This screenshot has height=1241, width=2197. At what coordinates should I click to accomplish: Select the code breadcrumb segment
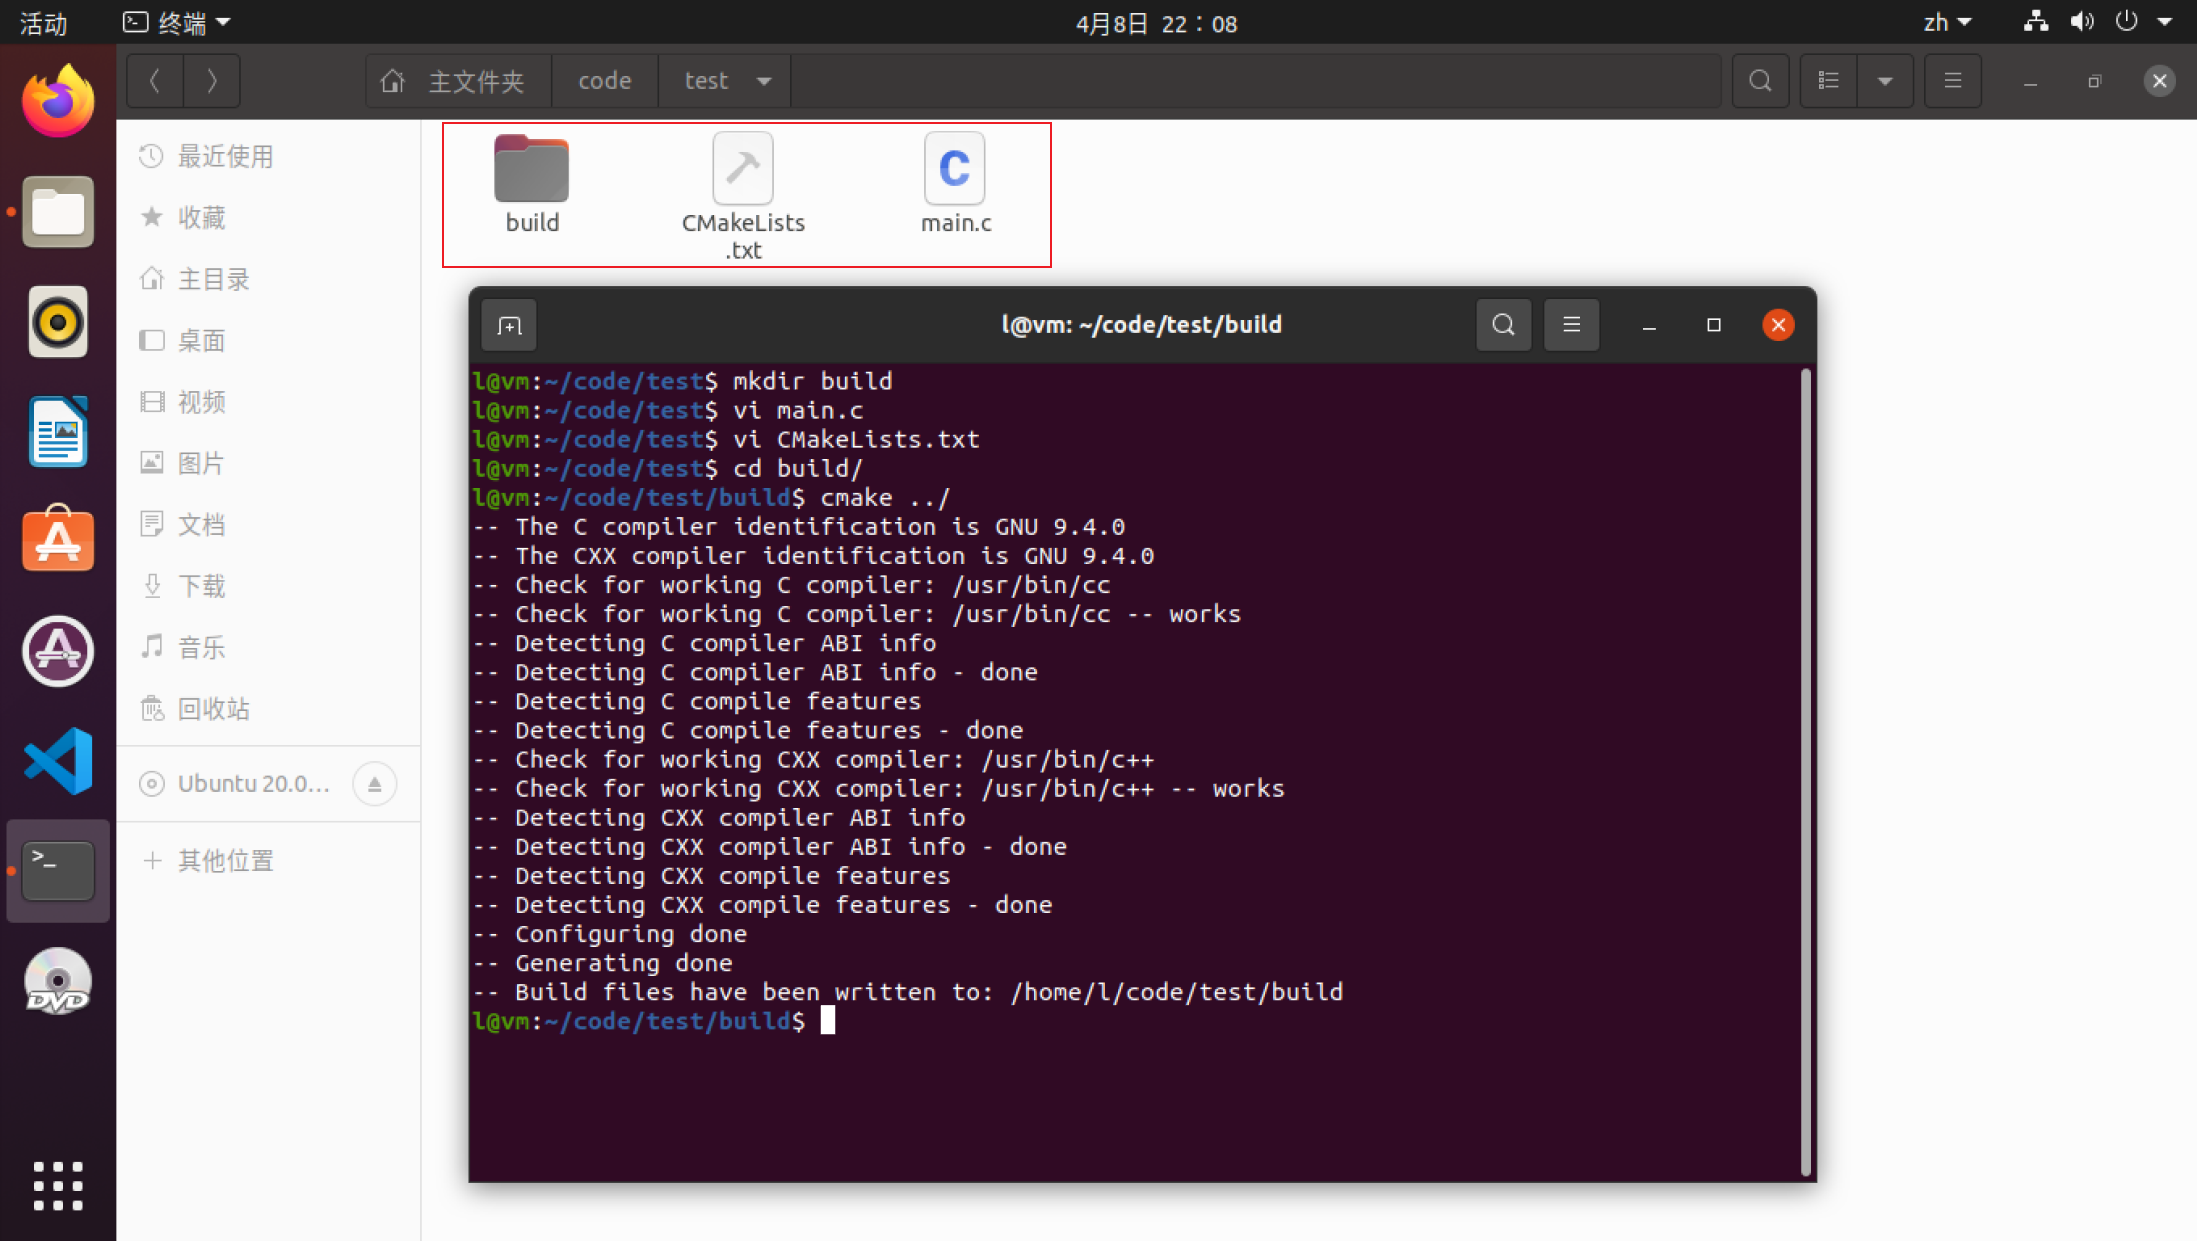(x=604, y=81)
